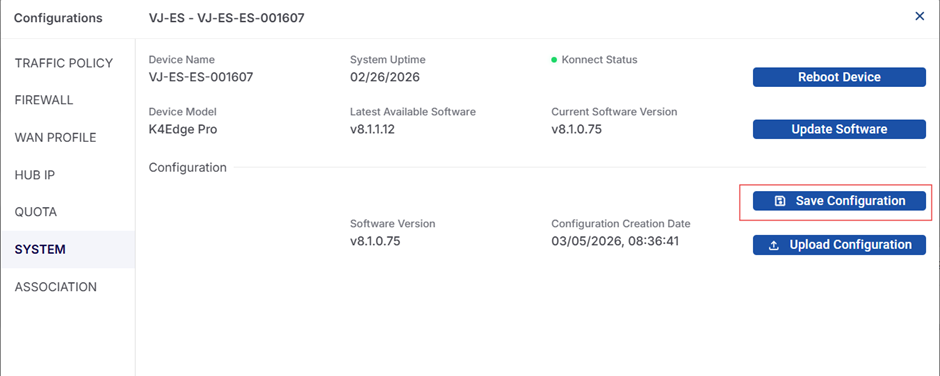The image size is (940, 376).
Task: Click creation date 03/05/2026, 08:36:41
Action: pyautogui.click(x=615, y=241)
